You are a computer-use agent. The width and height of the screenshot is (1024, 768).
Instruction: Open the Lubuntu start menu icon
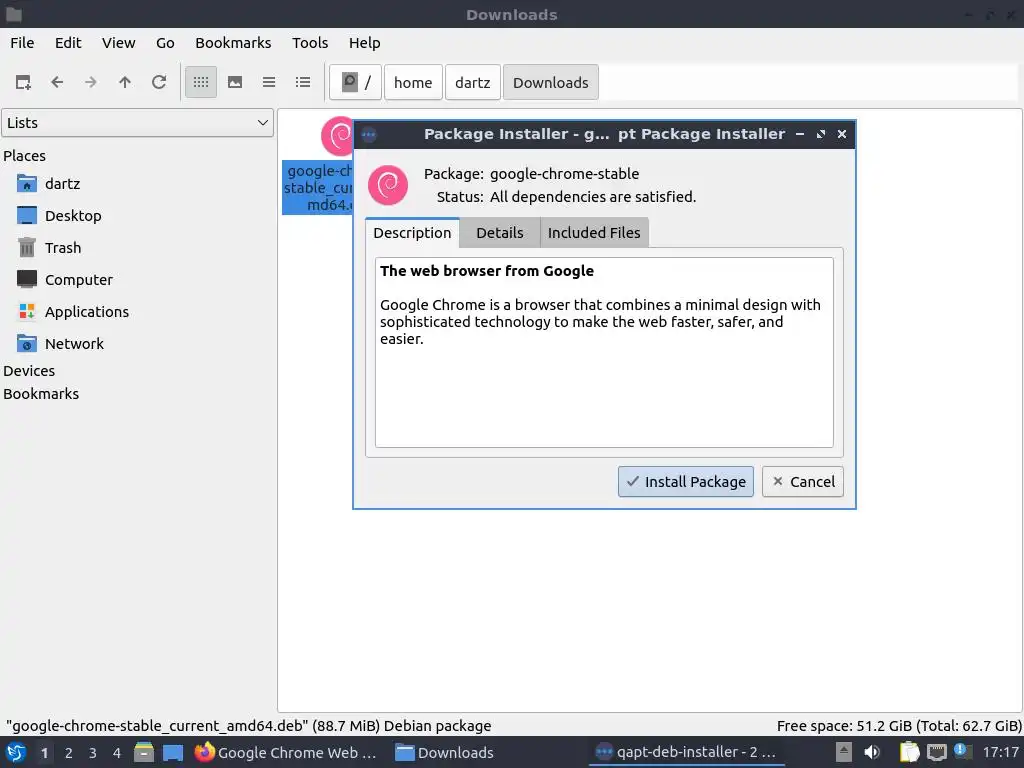coord(16,752)
